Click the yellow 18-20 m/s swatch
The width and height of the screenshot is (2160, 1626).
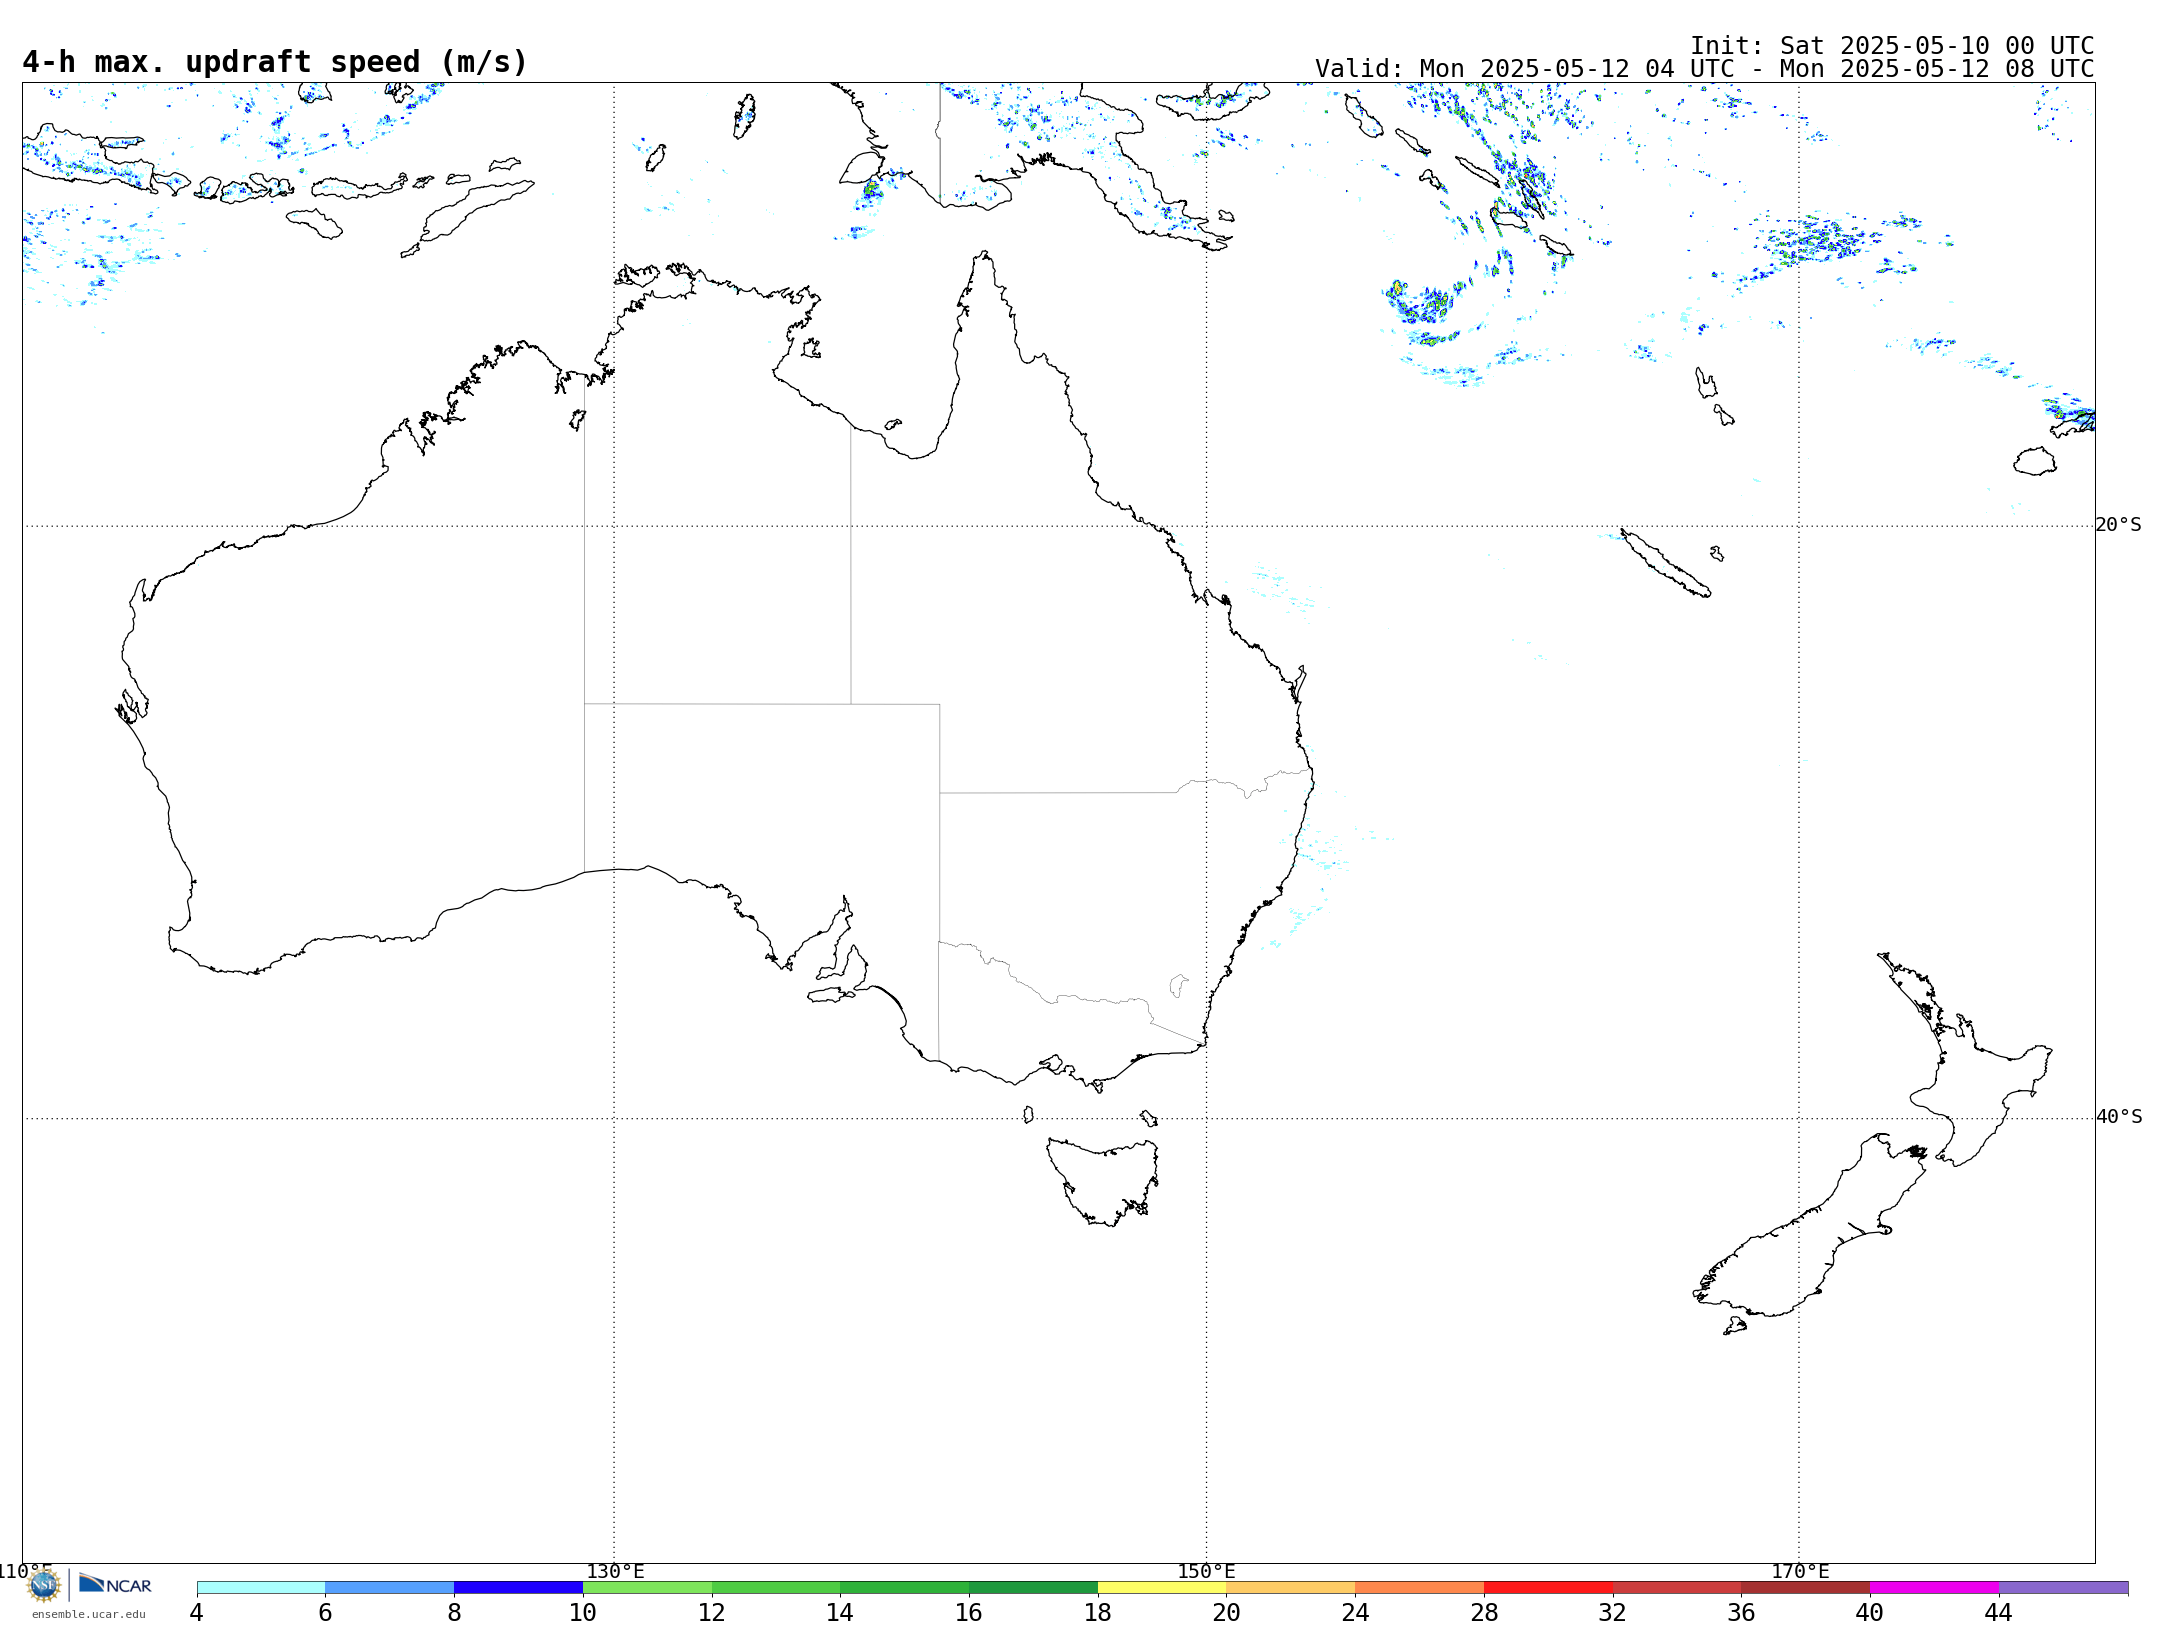click(1162, 1588)
